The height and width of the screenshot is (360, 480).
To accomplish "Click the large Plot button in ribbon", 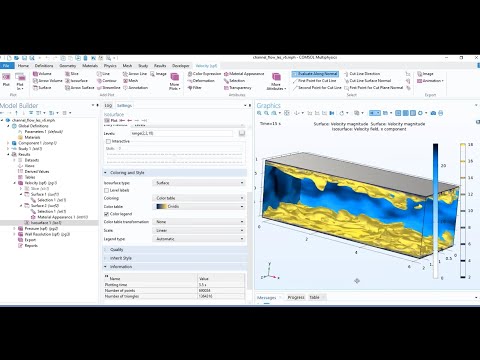I will tap(6, 80).
